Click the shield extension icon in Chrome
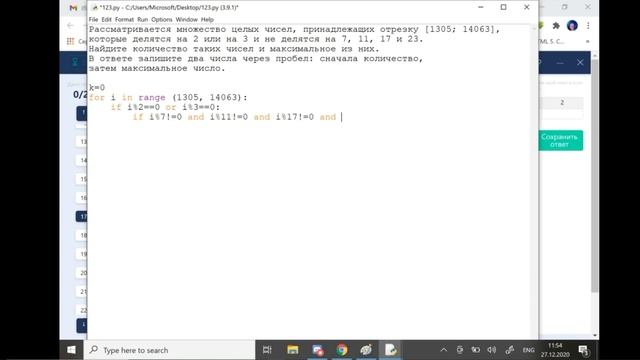 point(541,26)
